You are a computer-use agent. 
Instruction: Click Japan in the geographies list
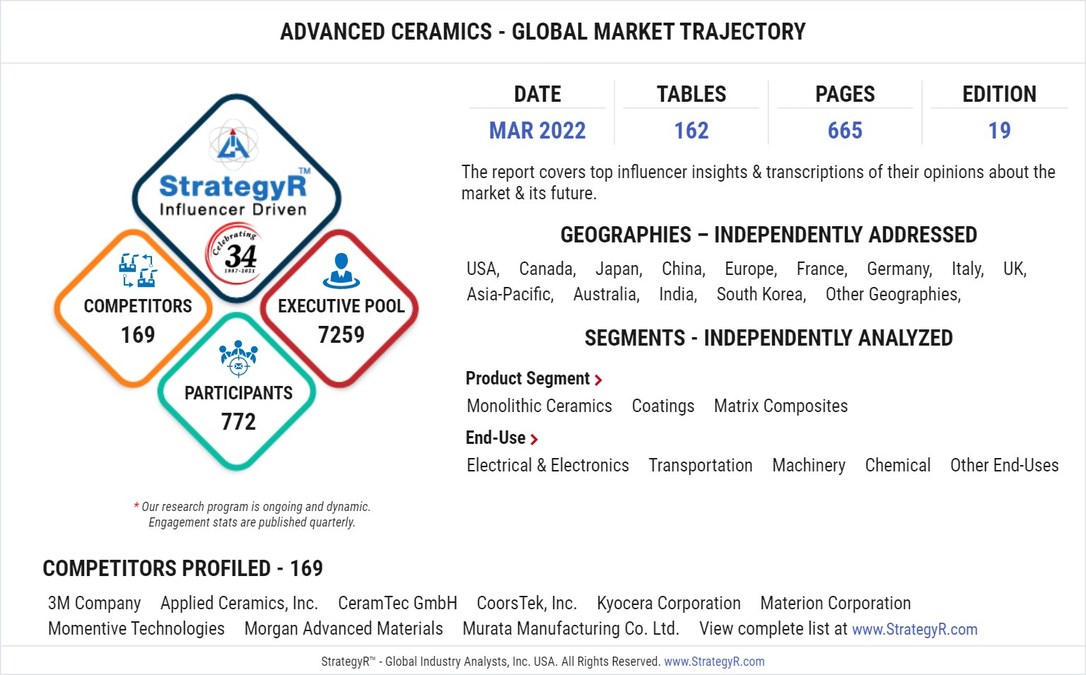pos(618,269)
